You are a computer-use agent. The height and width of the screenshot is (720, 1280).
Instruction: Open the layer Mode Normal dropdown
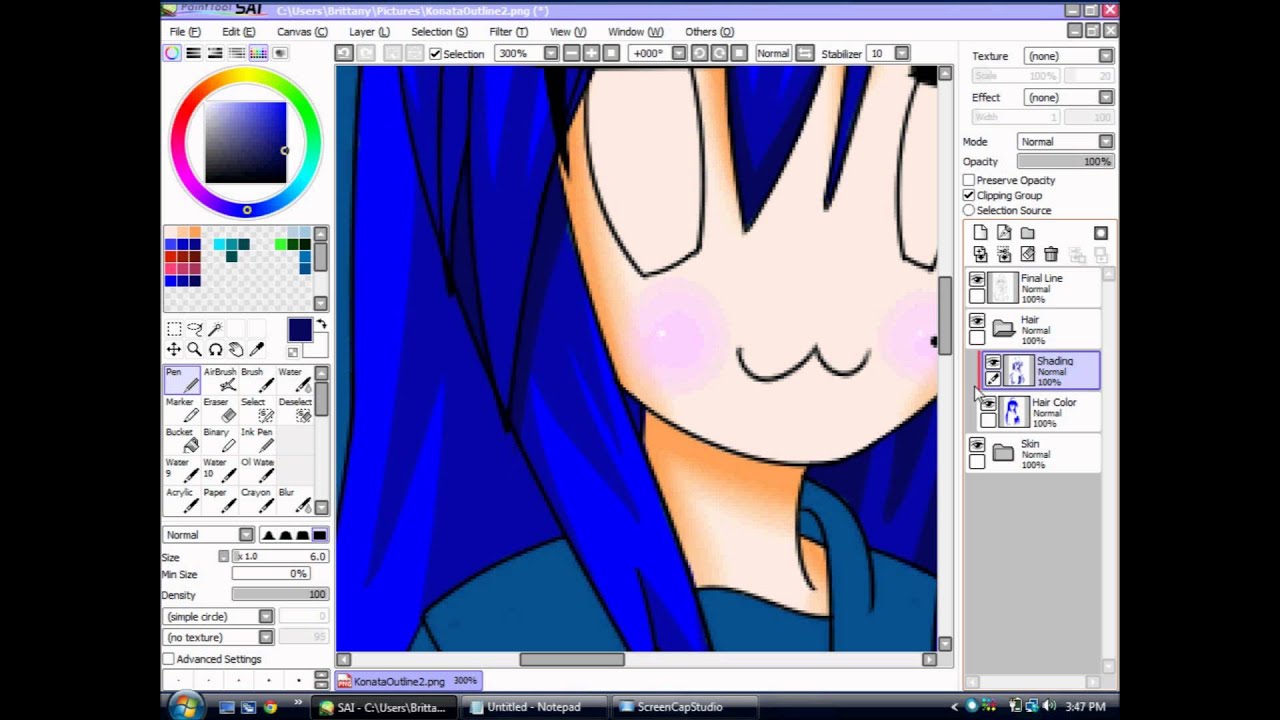tap(1106, 142)
